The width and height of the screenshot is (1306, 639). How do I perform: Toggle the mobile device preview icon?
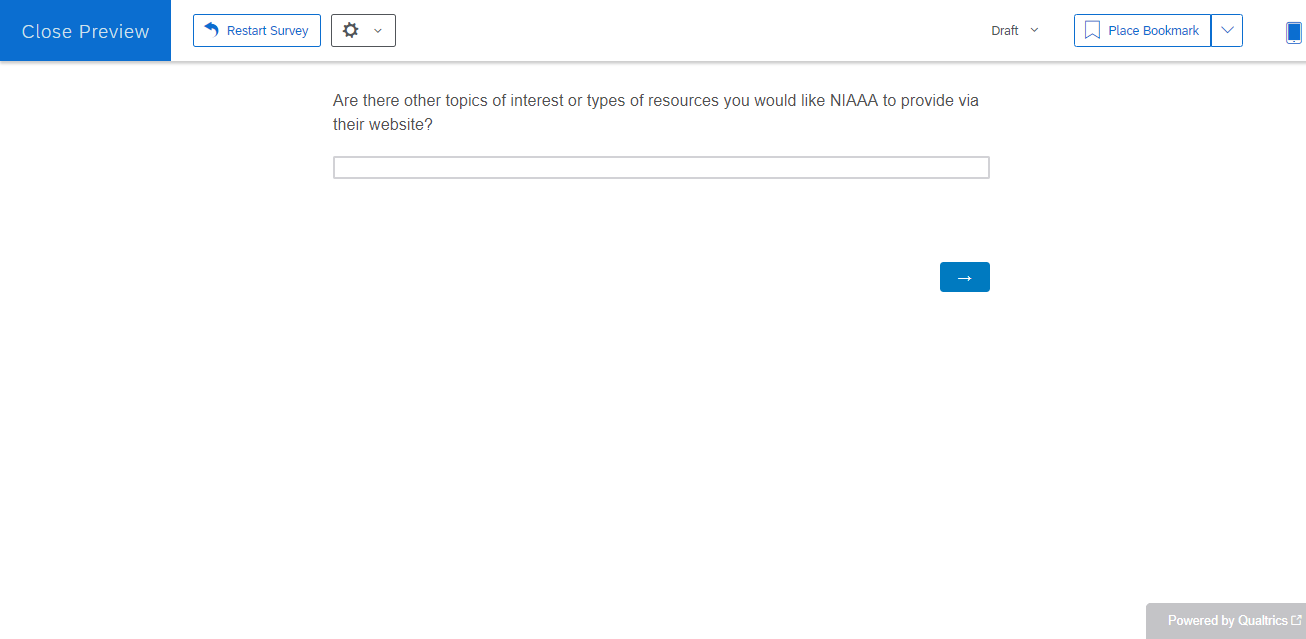[1294, 32]
